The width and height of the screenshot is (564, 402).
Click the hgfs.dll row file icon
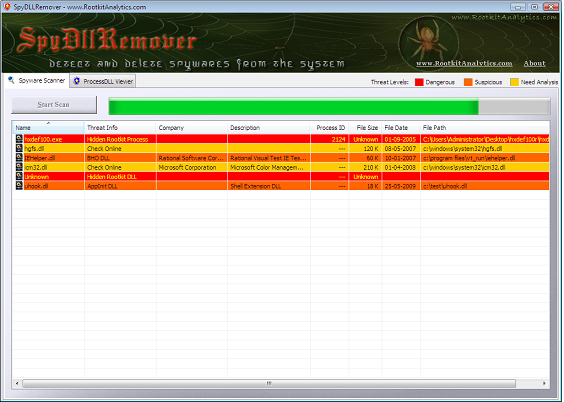[x=19, y=148]
